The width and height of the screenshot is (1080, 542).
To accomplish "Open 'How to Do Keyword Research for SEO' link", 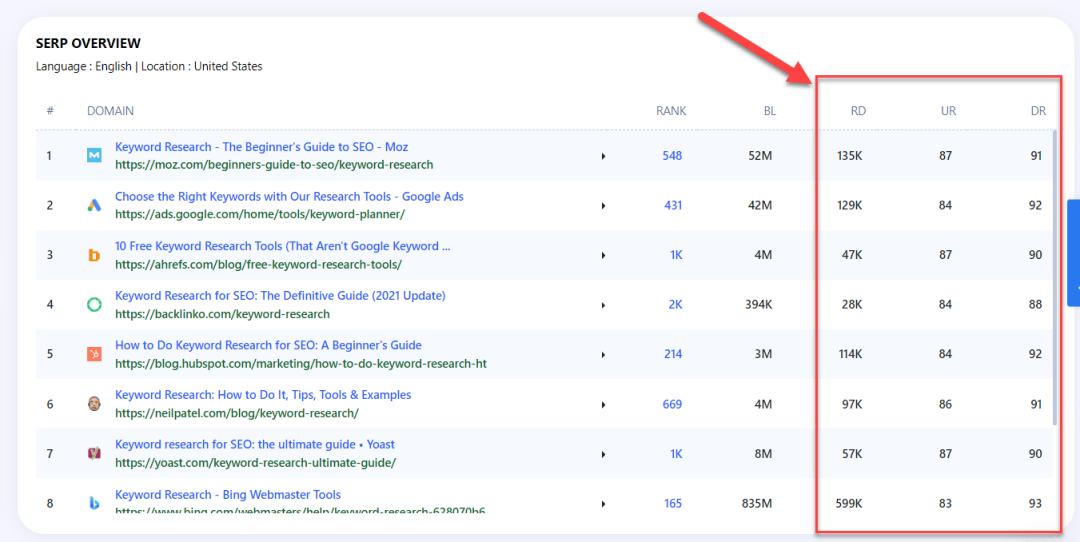I will 268,345.
